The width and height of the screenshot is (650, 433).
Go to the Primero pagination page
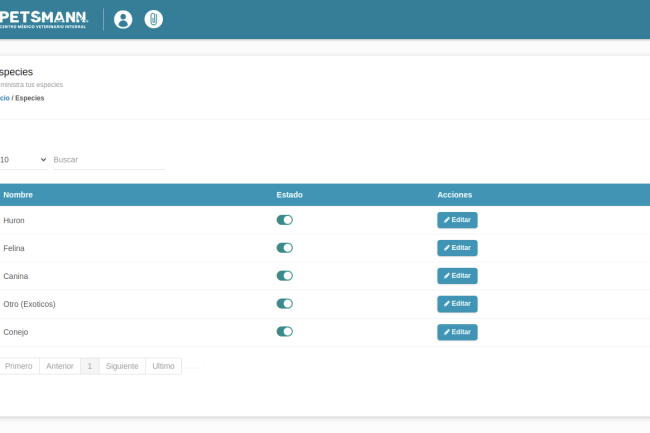coord(19,366)
